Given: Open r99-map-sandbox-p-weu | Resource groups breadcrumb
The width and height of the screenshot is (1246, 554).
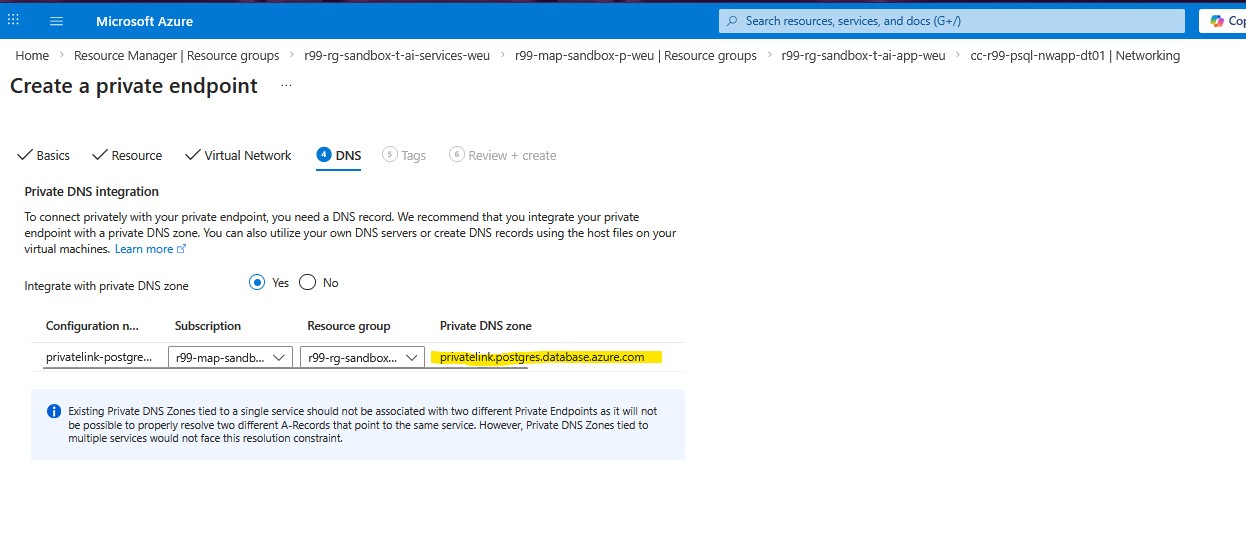Looking at the screenshot, I should point(636,56).
